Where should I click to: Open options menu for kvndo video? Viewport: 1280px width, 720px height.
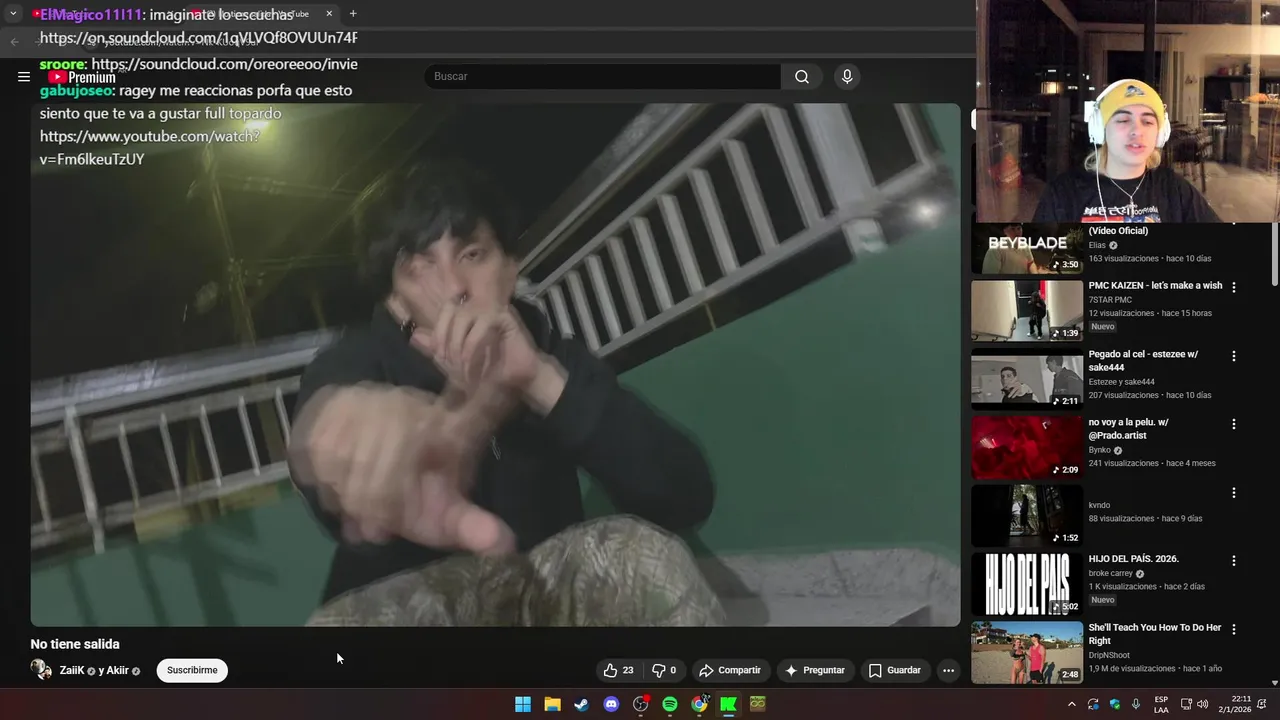coord(1233,493)
